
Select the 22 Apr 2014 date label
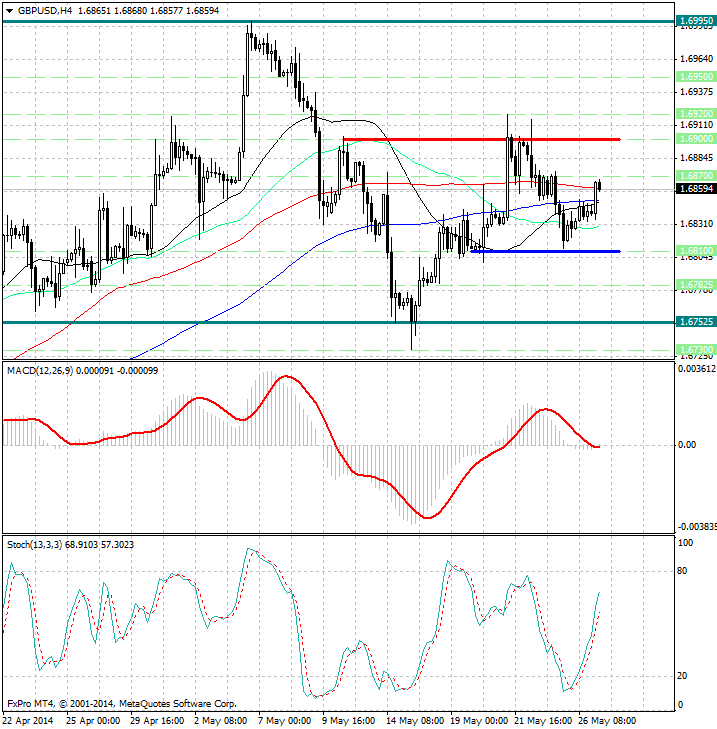click(28, 721)
